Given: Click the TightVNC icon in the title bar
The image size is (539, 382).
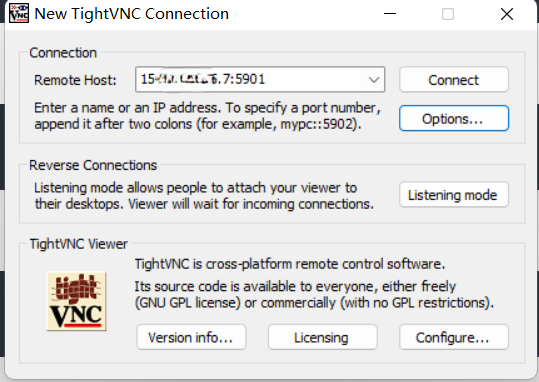Looking at the screenshot, I should click(19, 14).
